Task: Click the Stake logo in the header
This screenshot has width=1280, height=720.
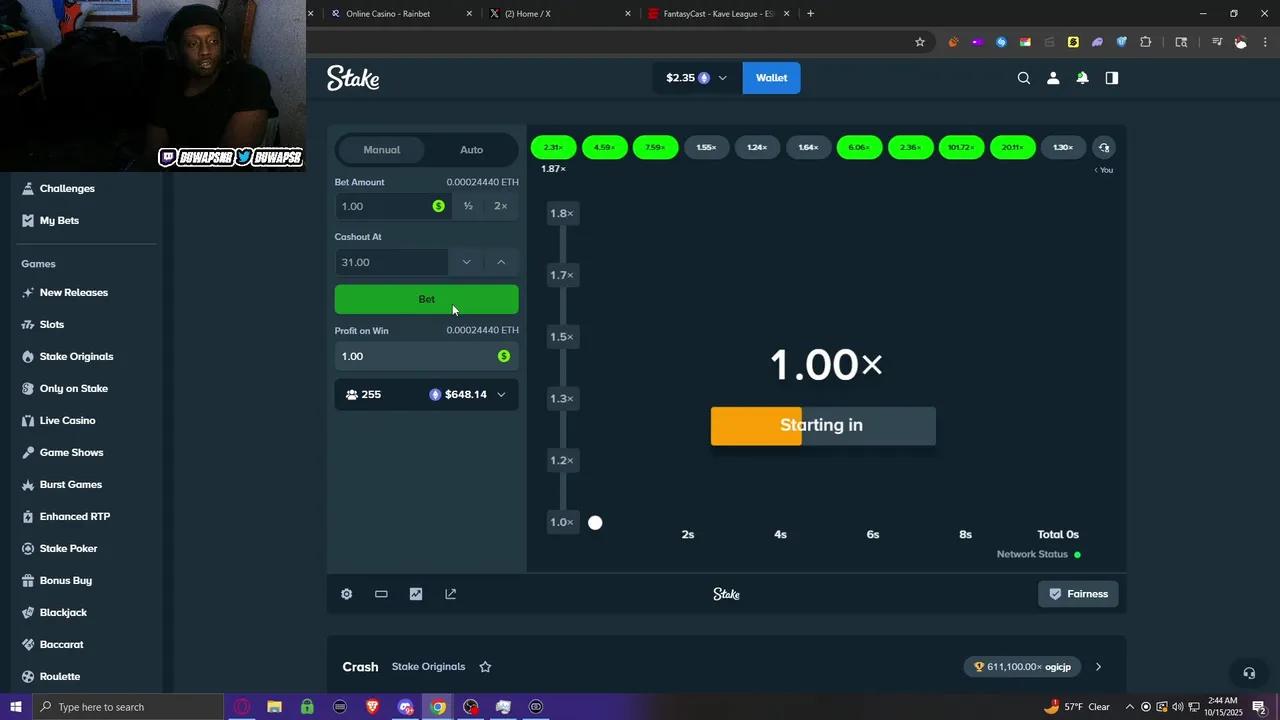Action: [x=353, y=78]
